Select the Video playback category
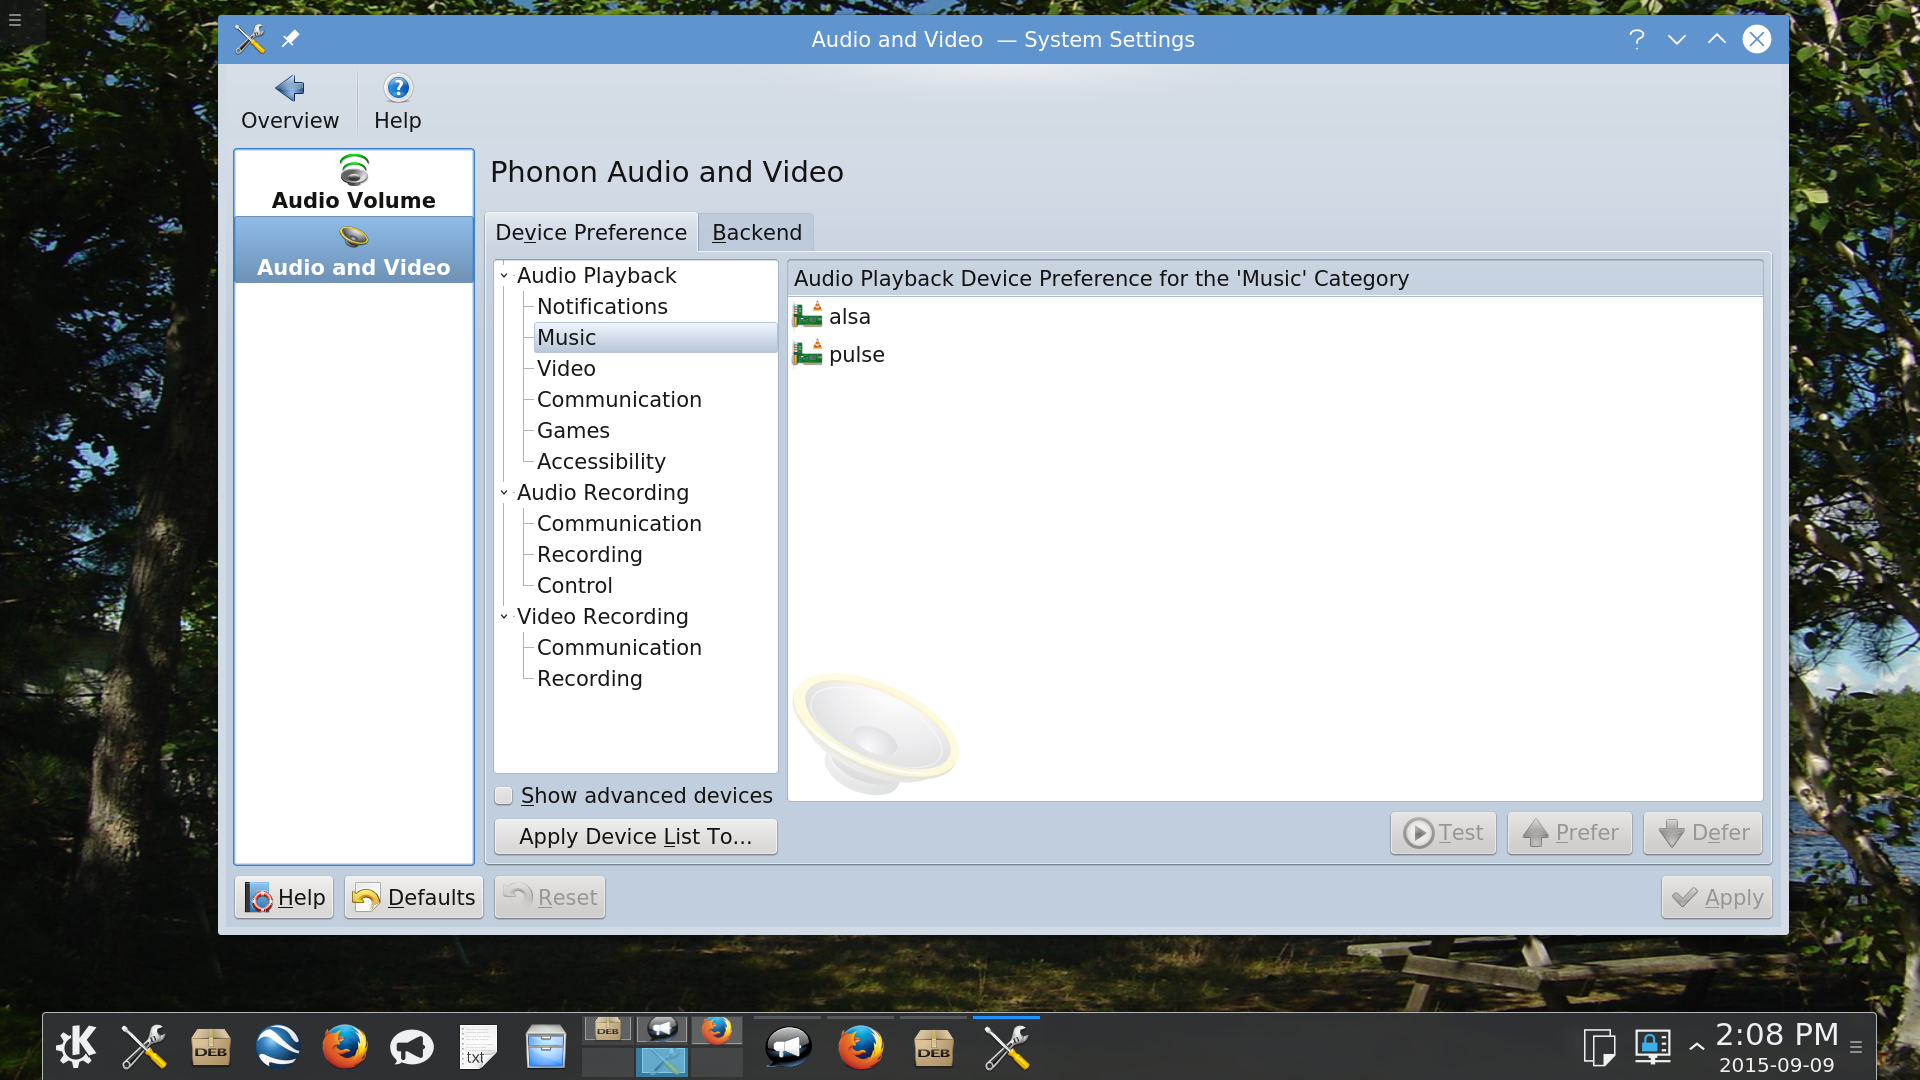 tap(566, 368)
